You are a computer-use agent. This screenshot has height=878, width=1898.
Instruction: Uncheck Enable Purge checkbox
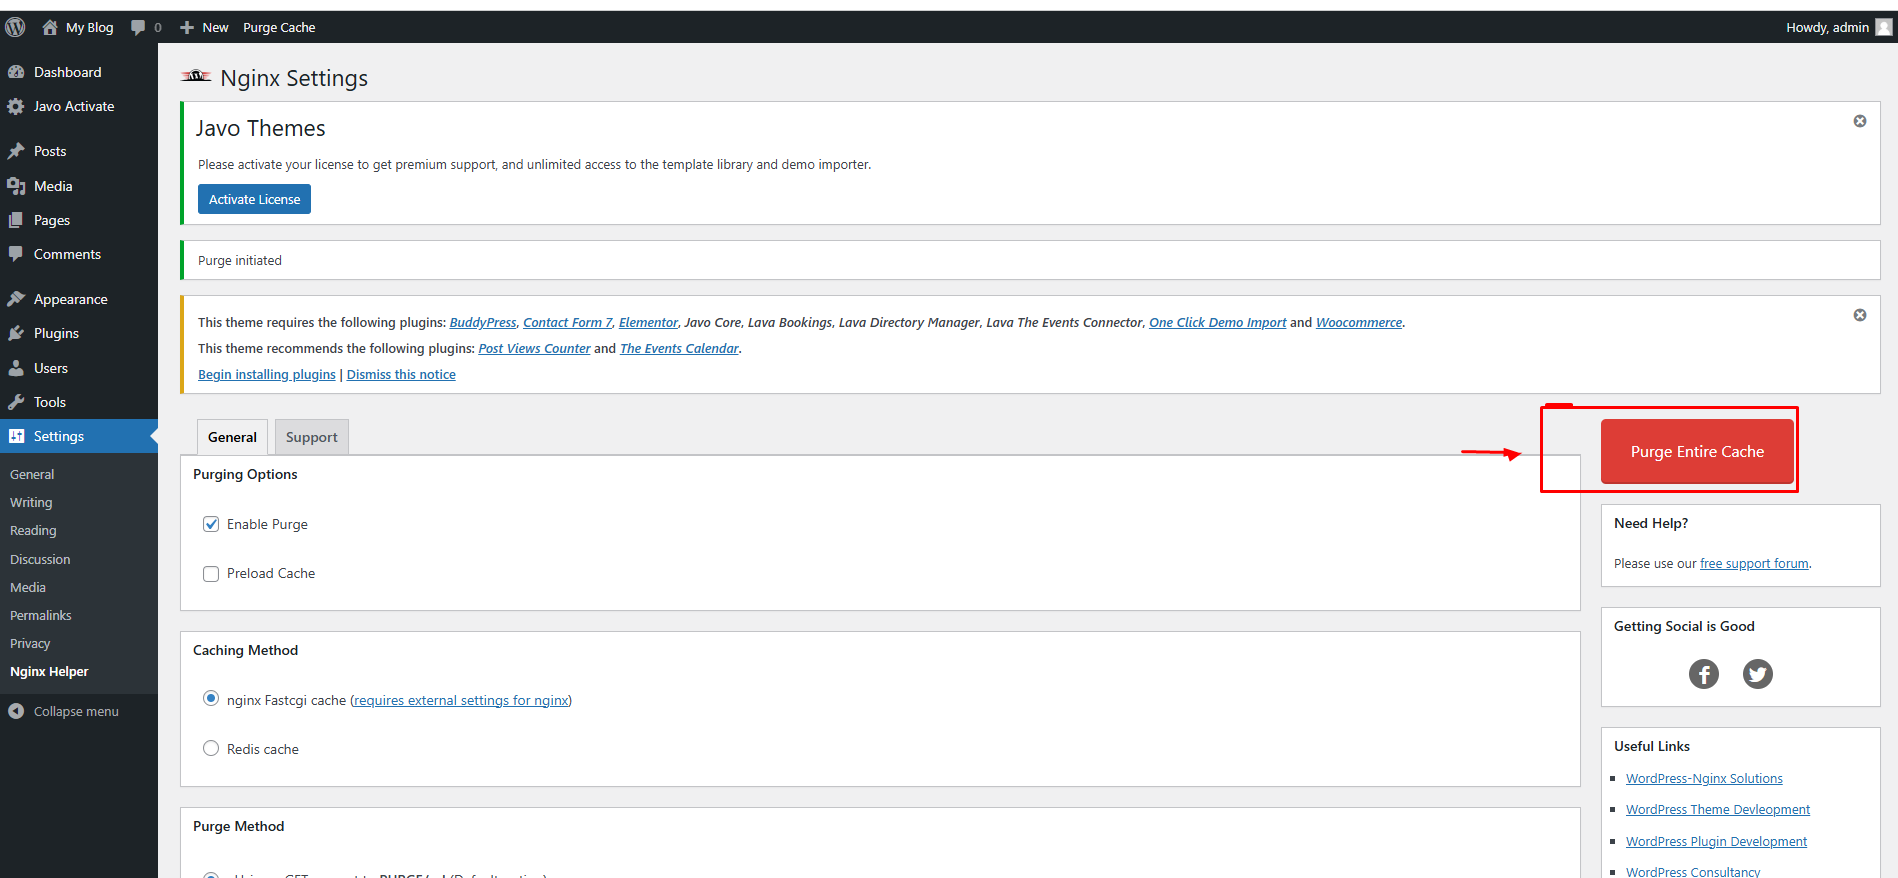[211, 524]
